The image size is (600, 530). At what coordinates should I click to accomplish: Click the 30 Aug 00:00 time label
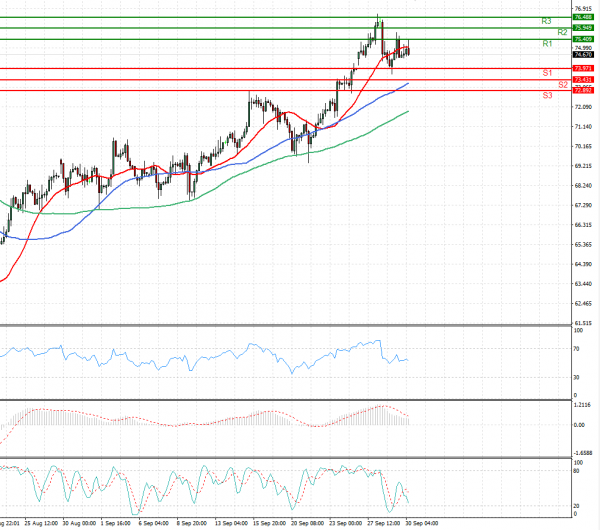point(80,523)
